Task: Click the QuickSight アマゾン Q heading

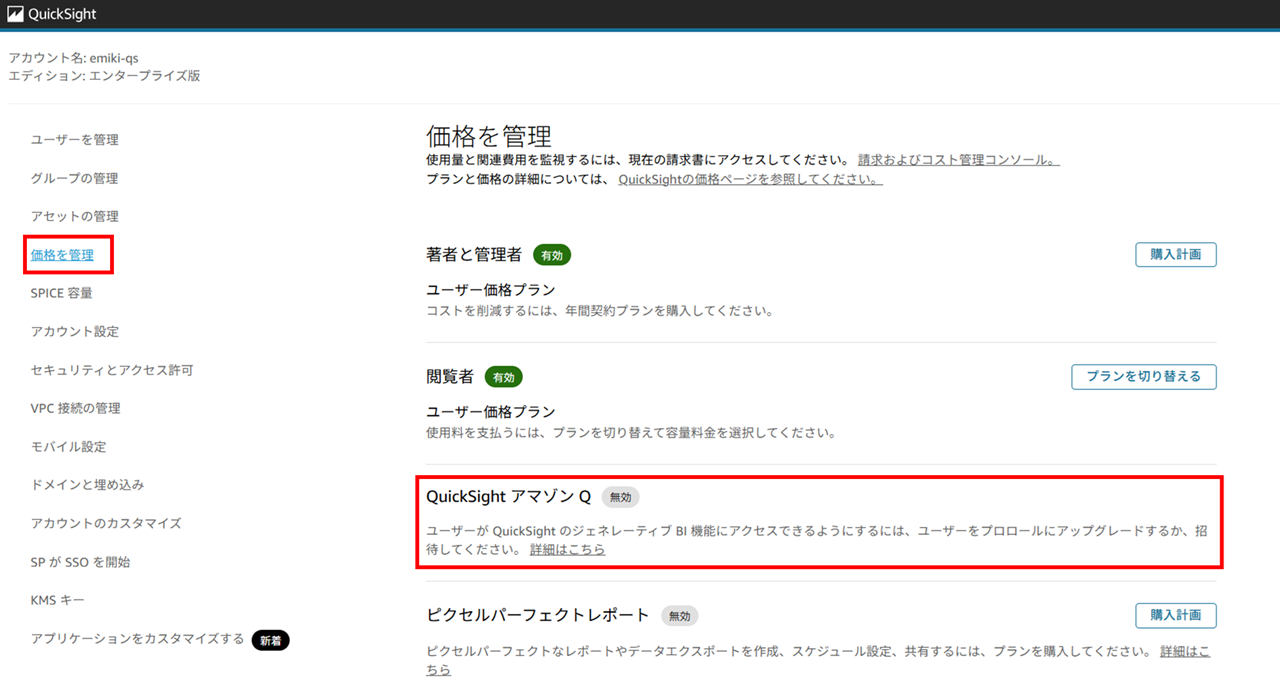Action: pos(509,497)
